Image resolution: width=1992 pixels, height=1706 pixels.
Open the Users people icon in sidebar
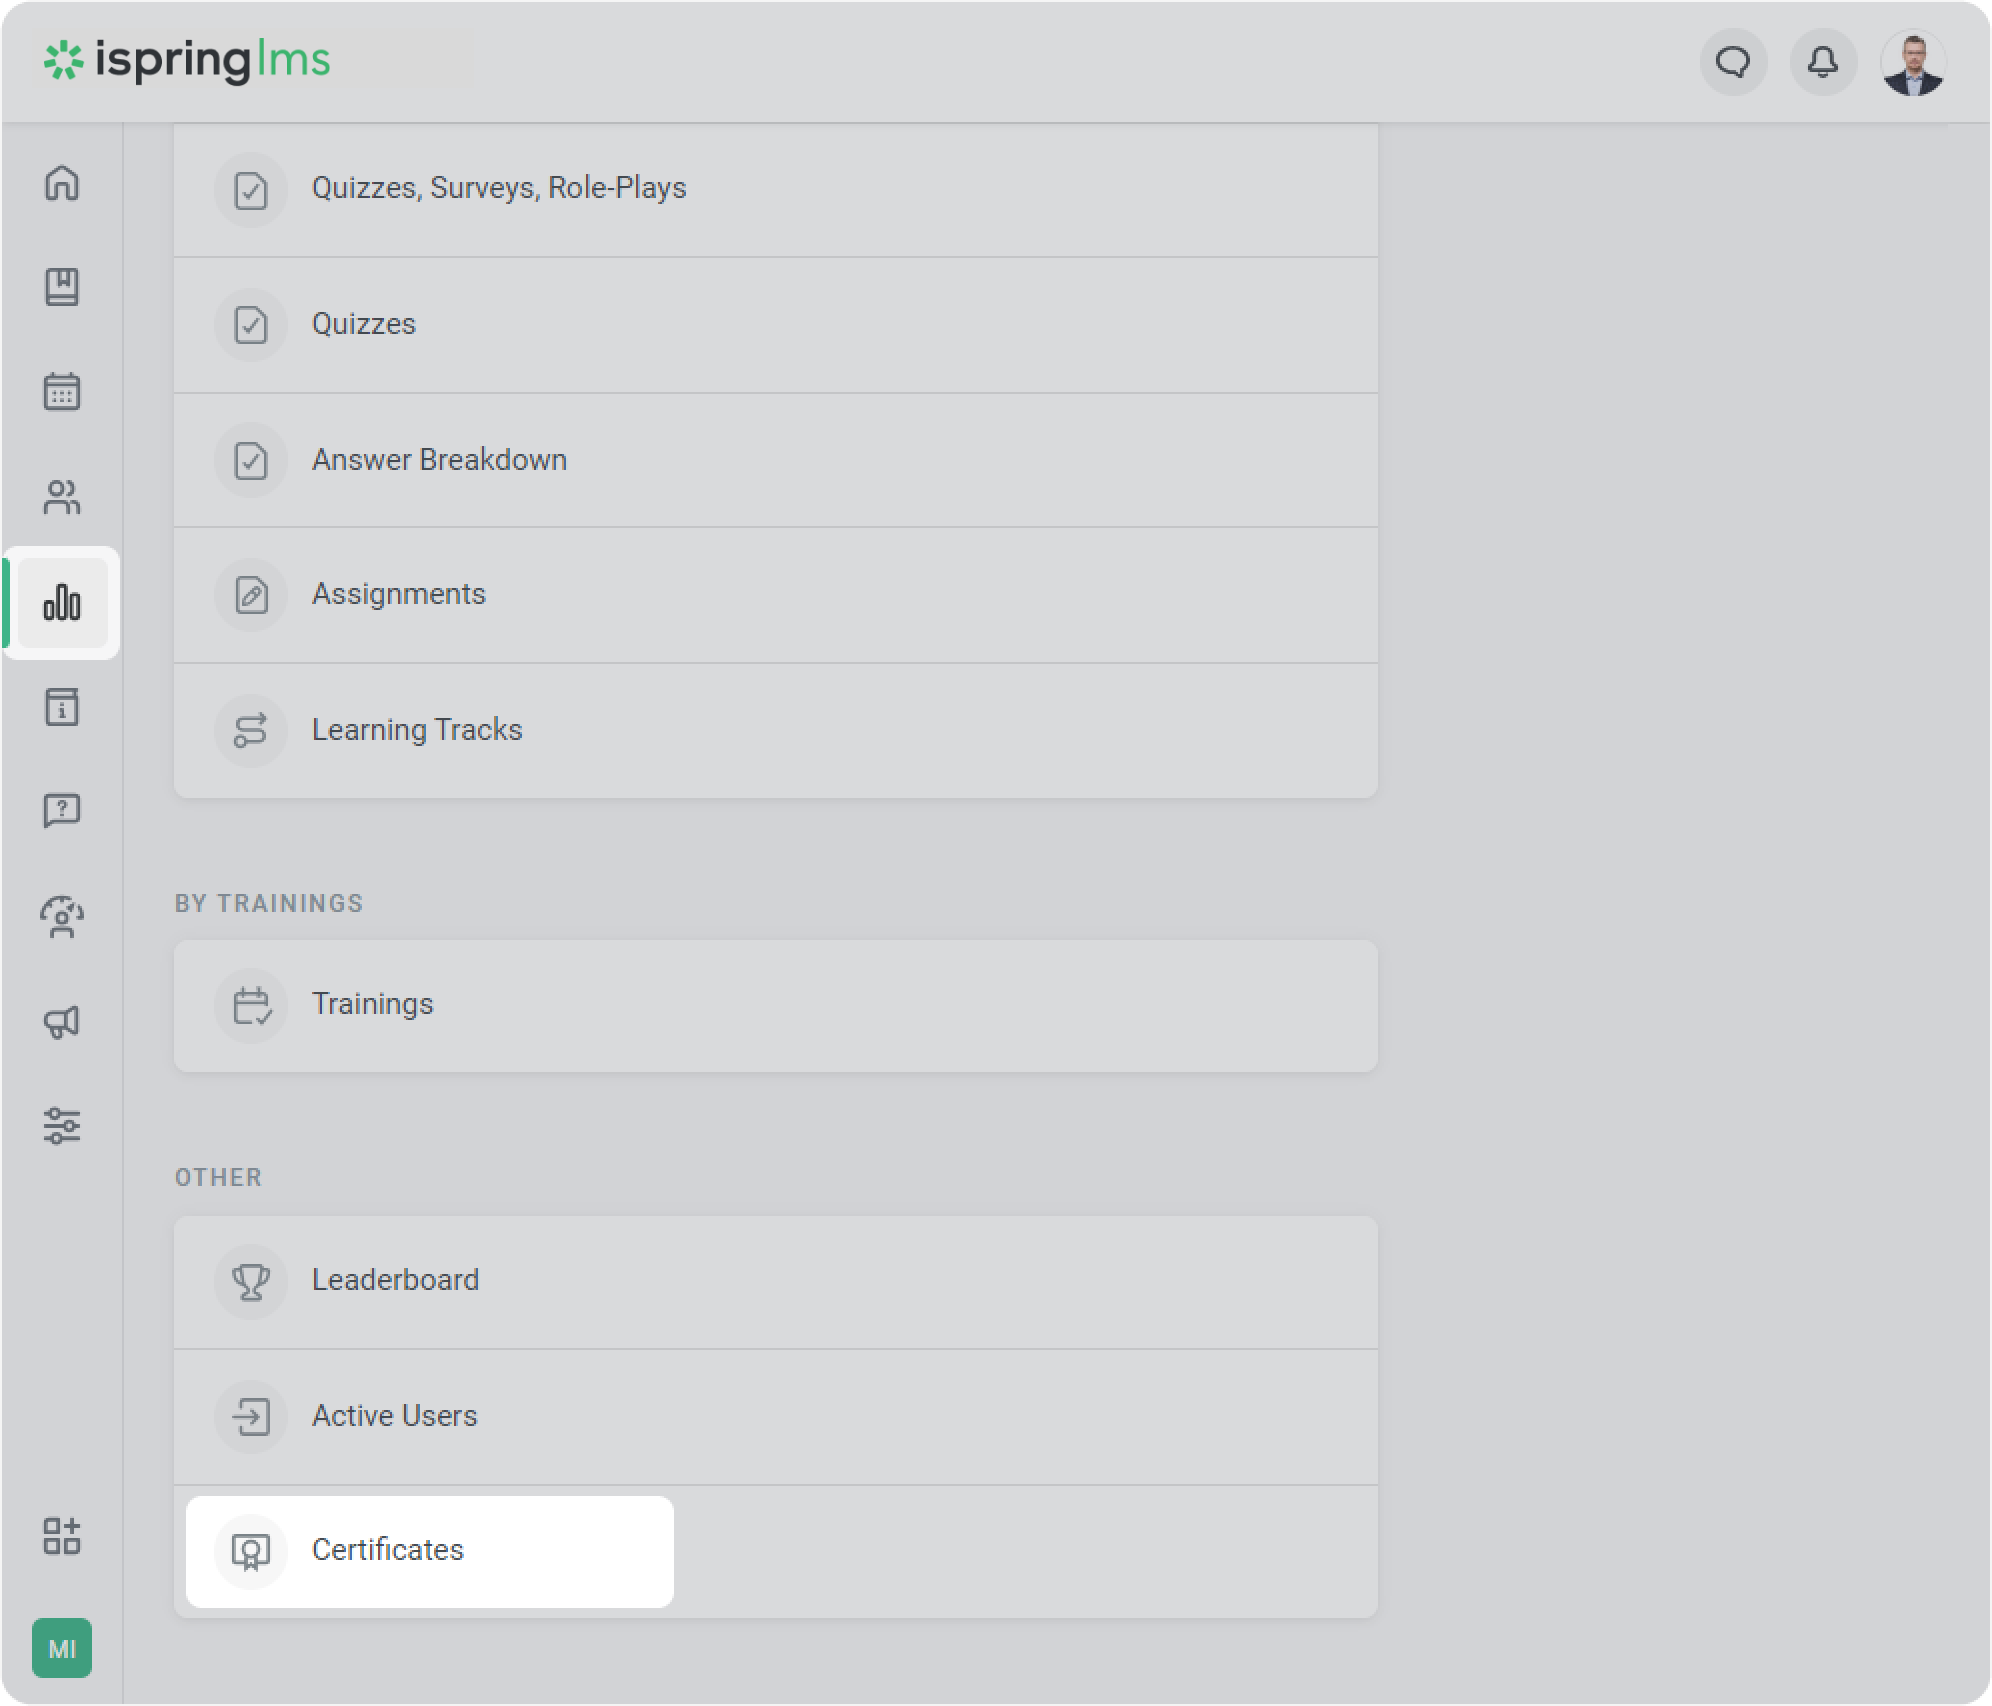click(62, 497)
